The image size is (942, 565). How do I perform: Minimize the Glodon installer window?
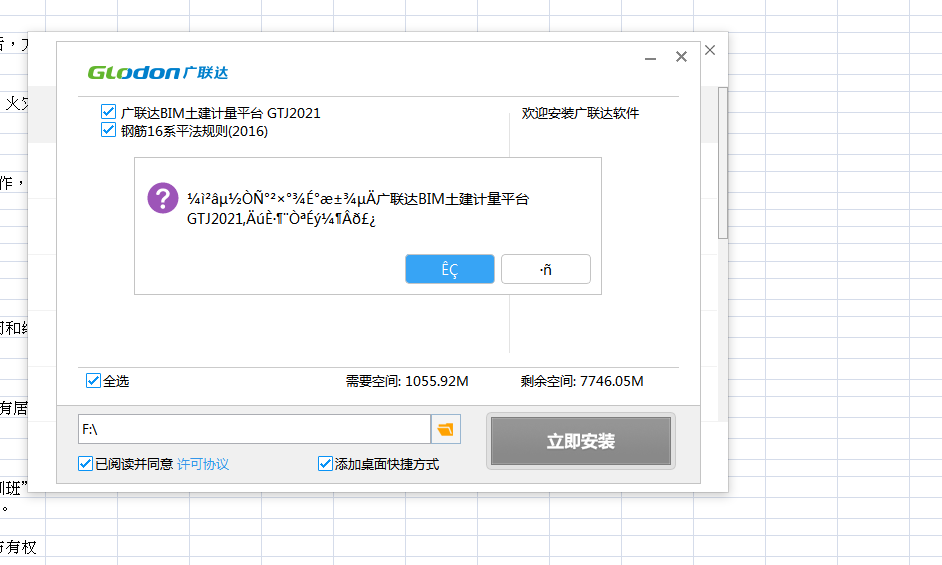(x=650, y=58)
